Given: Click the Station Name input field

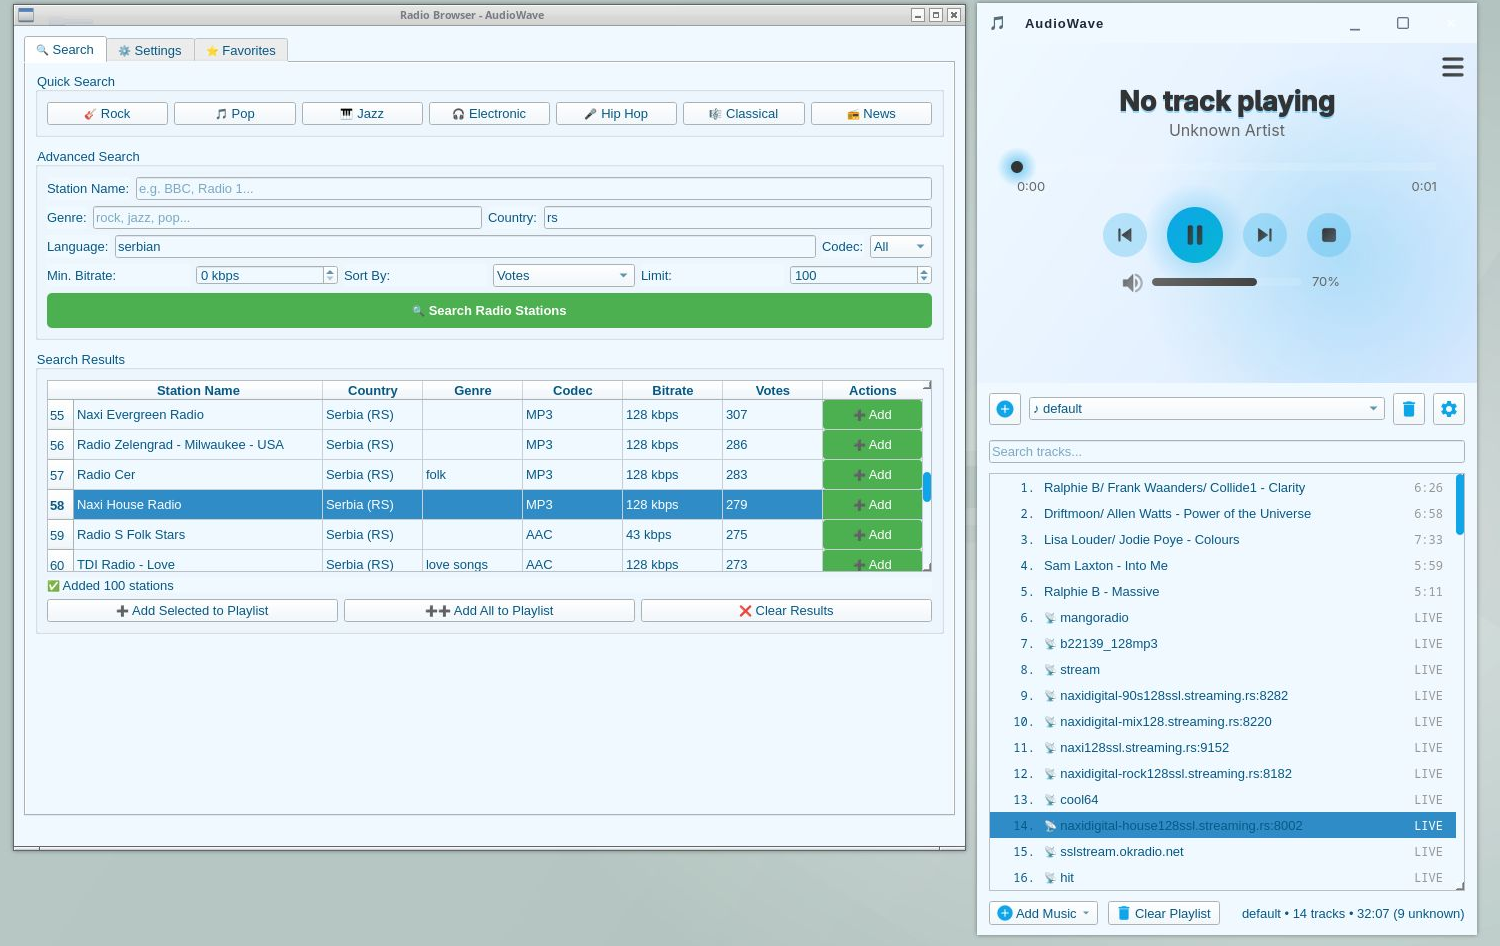Looking at the screenshot, I should coord(533,189).
